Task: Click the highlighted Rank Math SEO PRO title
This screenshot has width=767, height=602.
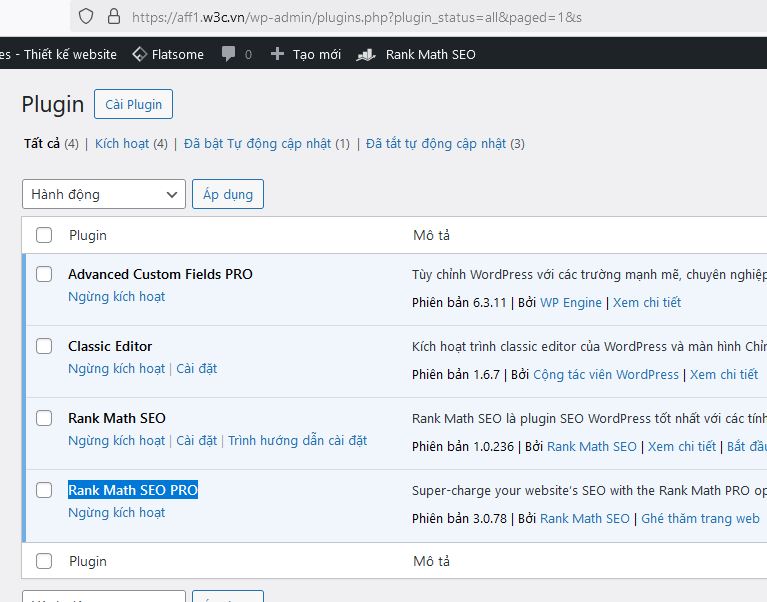Action: tap(133, 490)
